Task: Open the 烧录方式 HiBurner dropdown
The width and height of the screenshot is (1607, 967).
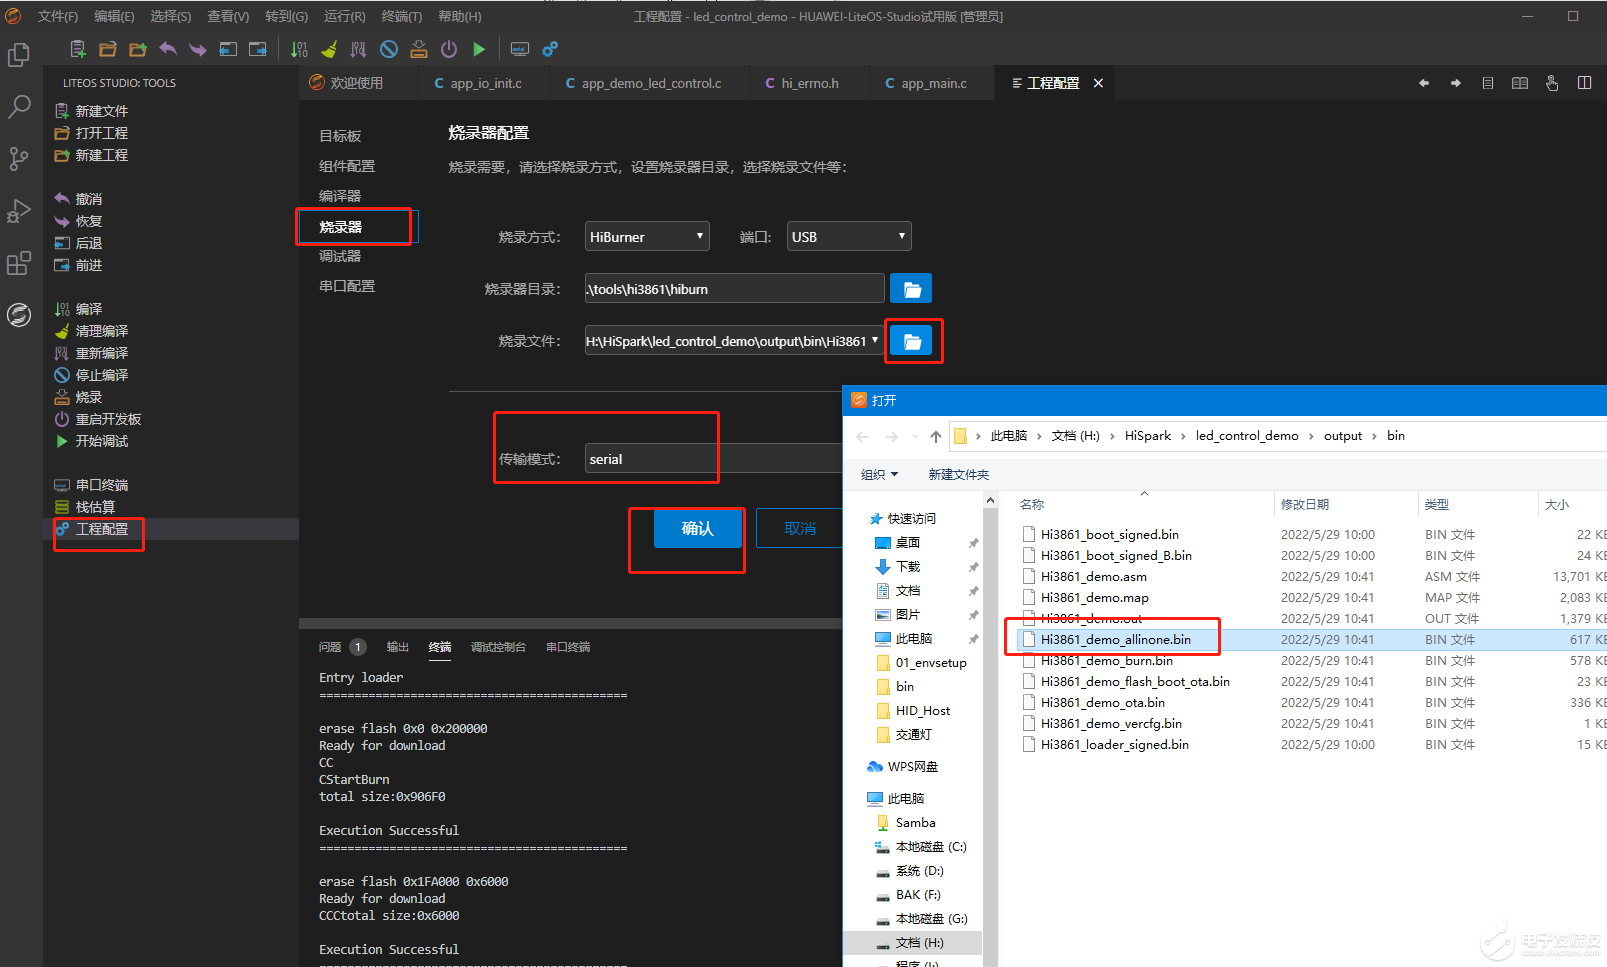Action: click(647, 236)
